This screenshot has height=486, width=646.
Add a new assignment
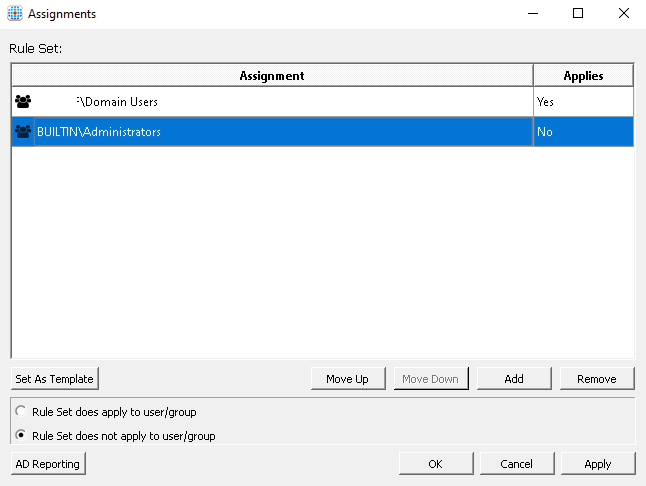pos(514,379)
